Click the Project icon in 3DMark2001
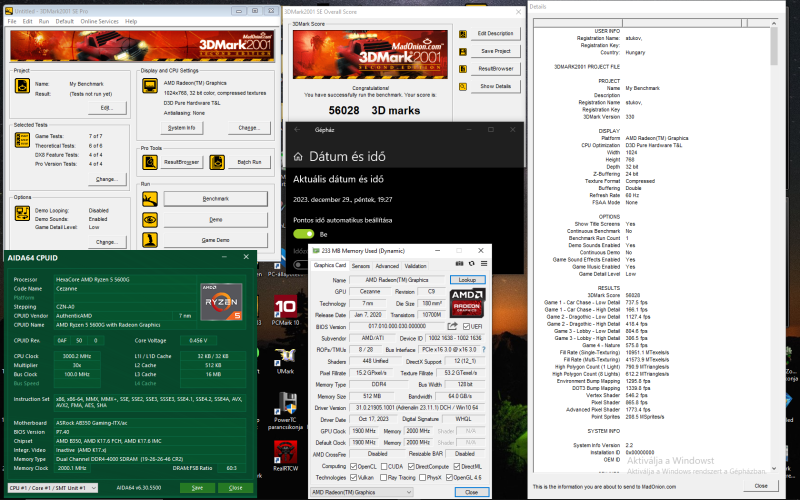800x500 pixels. (x=22, y=86)
